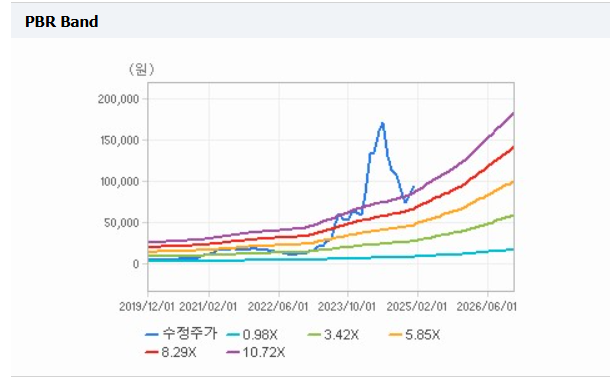Image resolution: width=615 pixels, height=383 pixels.
Task: Click the 50,000 y-axis label
Action: click(122, 223)
